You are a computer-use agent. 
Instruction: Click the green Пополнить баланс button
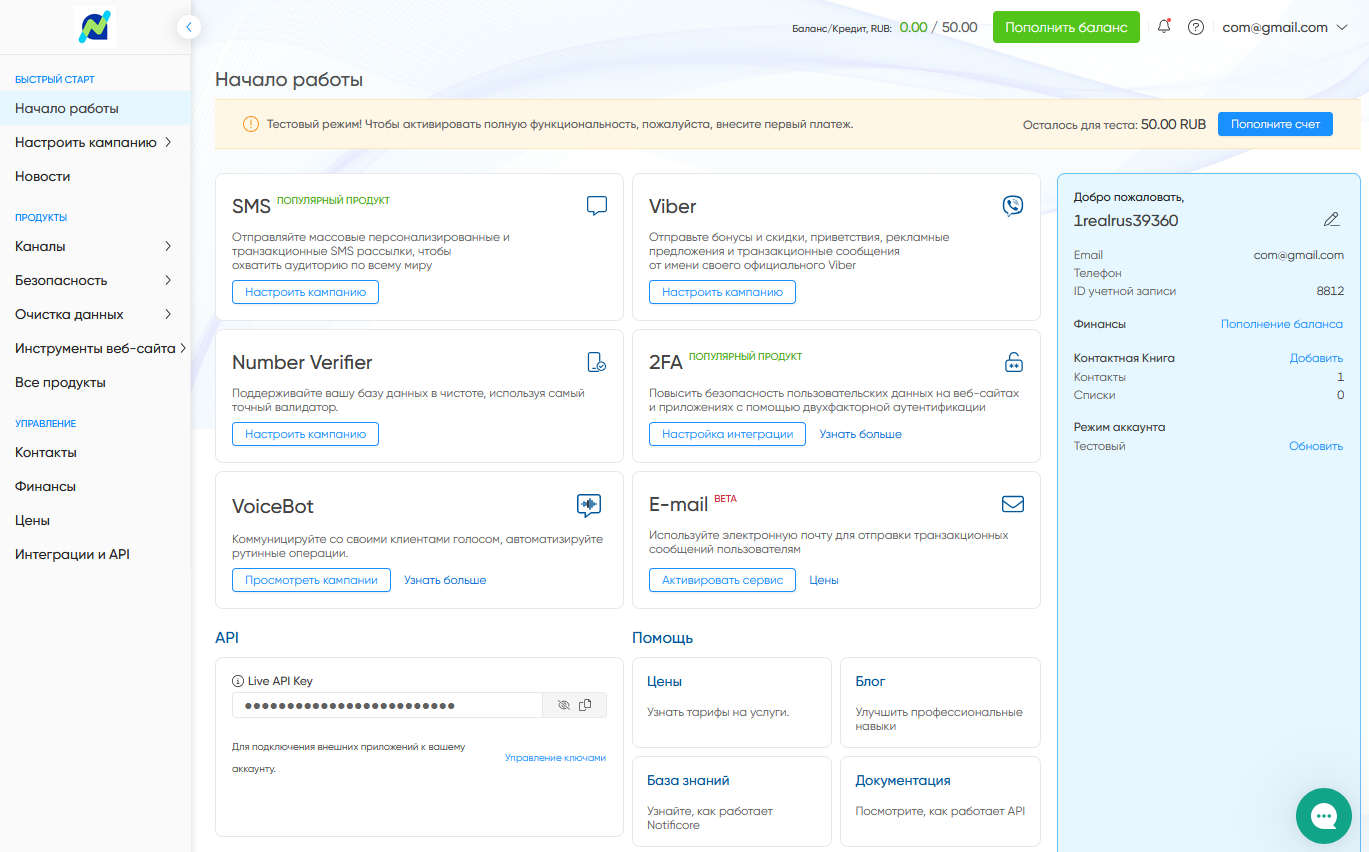[1066, 27]
